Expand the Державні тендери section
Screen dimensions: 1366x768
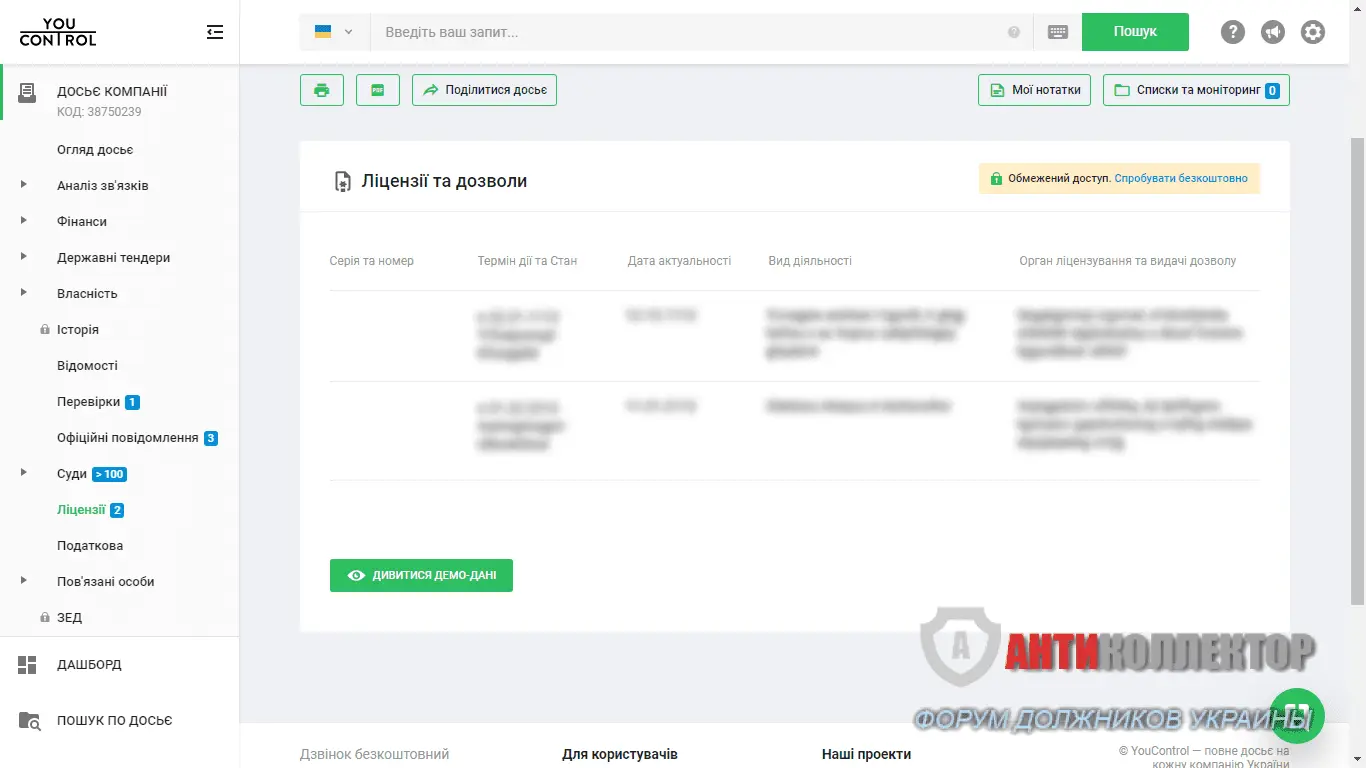coord(24,257)
